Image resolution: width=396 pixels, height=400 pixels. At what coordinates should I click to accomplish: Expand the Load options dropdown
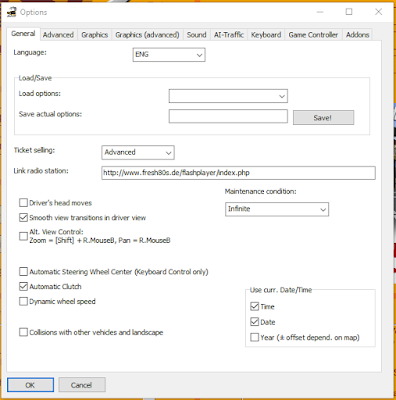point(228,96)
